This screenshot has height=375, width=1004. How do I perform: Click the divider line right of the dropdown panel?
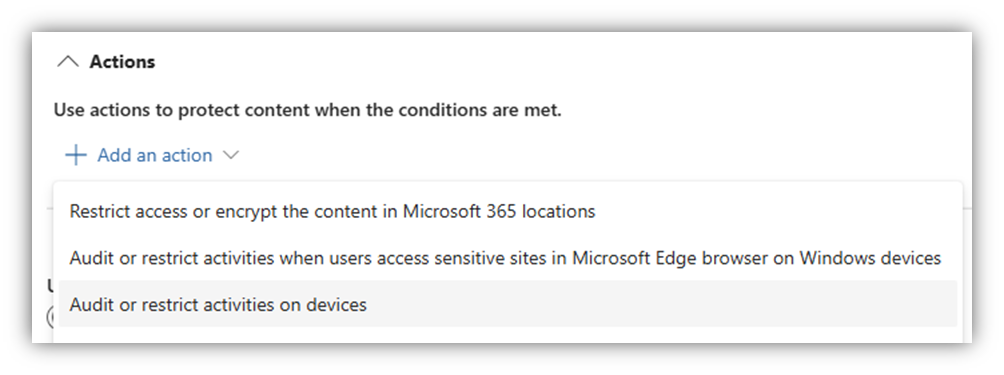pyautogui.click(x=968, y=207)
